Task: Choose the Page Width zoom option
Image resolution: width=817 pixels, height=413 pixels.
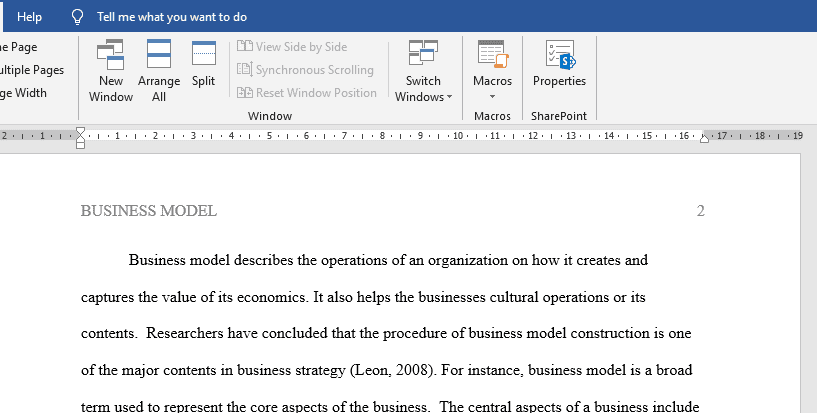Action: [23, 93]
